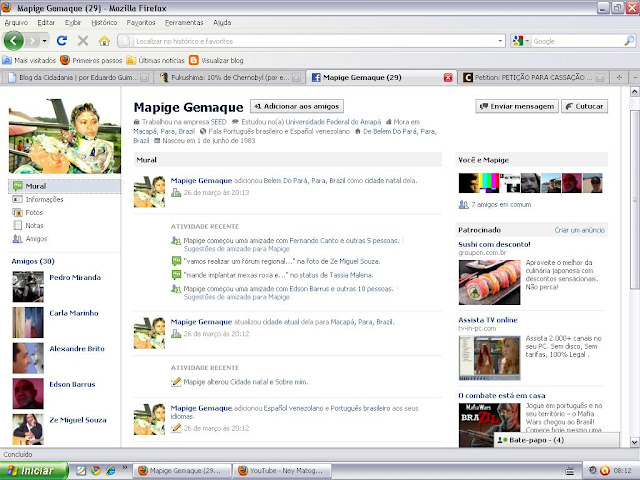Click the Visualizar blog bookmark
Viewport: 640px width, 480px height.
coord(216,60)
